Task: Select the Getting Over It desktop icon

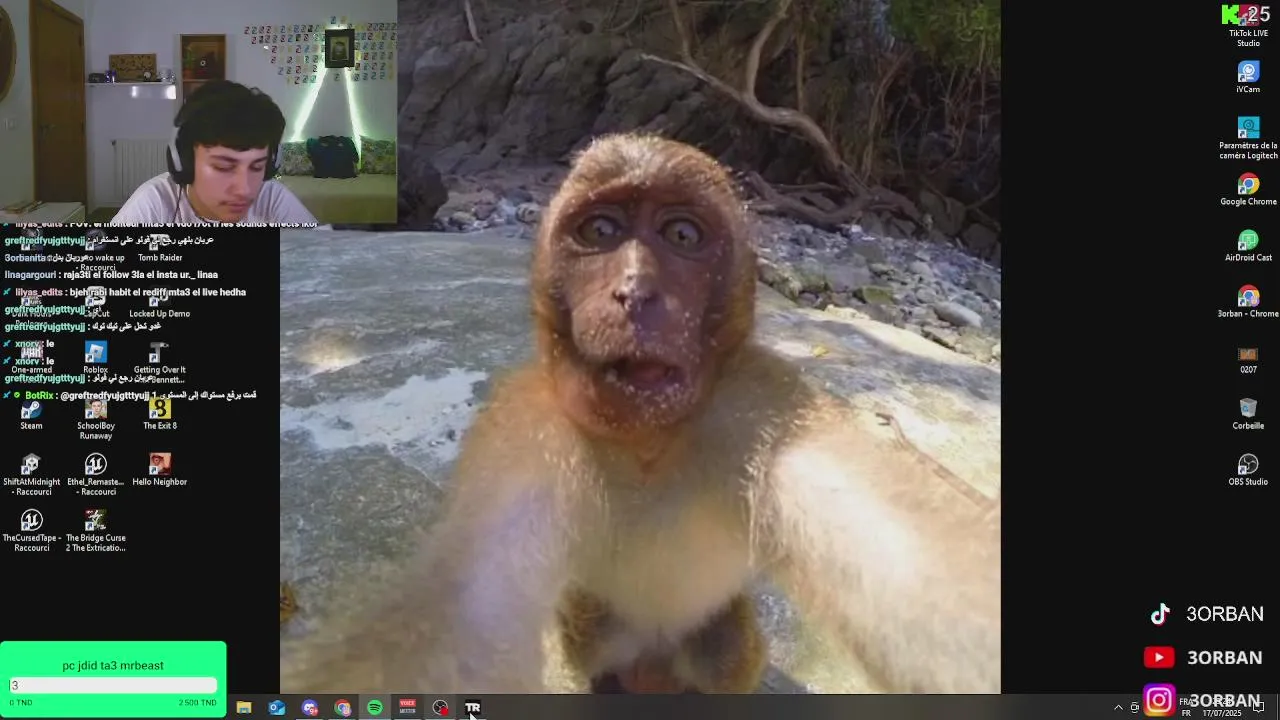Action: [x=160, y=363]
